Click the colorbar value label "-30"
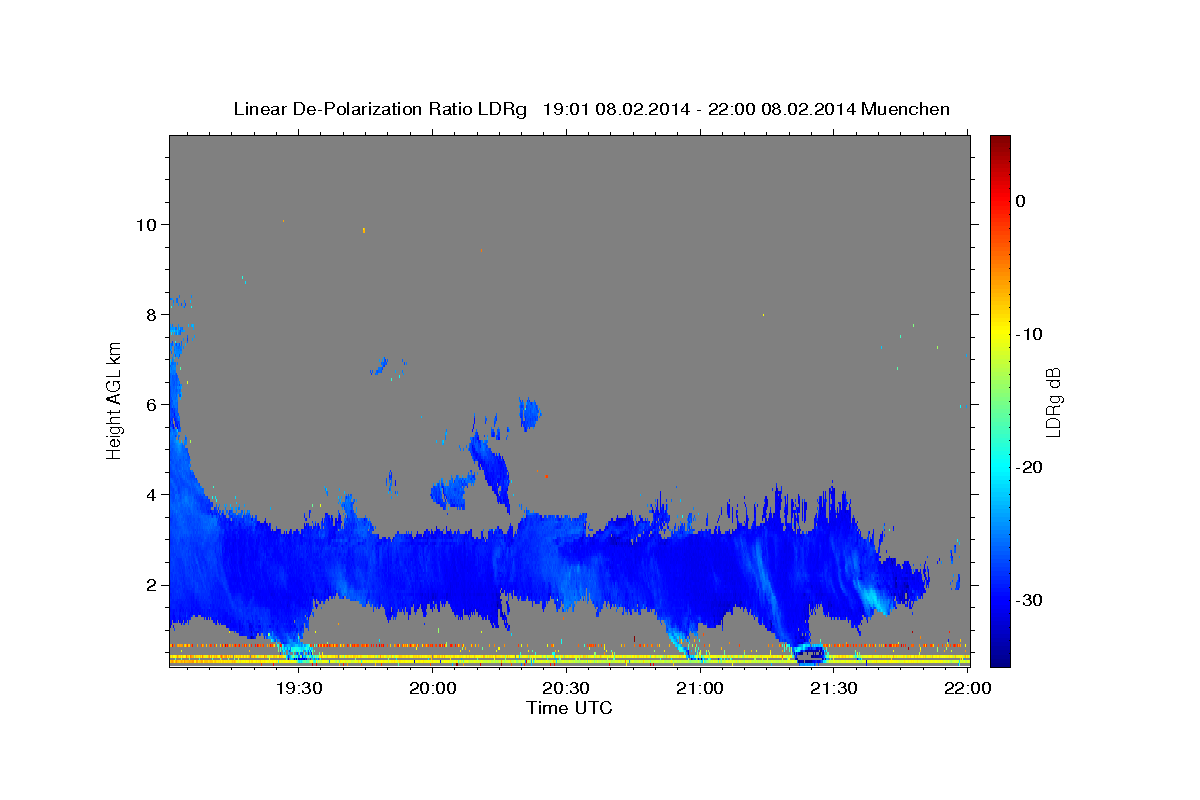Image resolution: width=1200 pixels, height=800 pixels. click(1029, 600)
